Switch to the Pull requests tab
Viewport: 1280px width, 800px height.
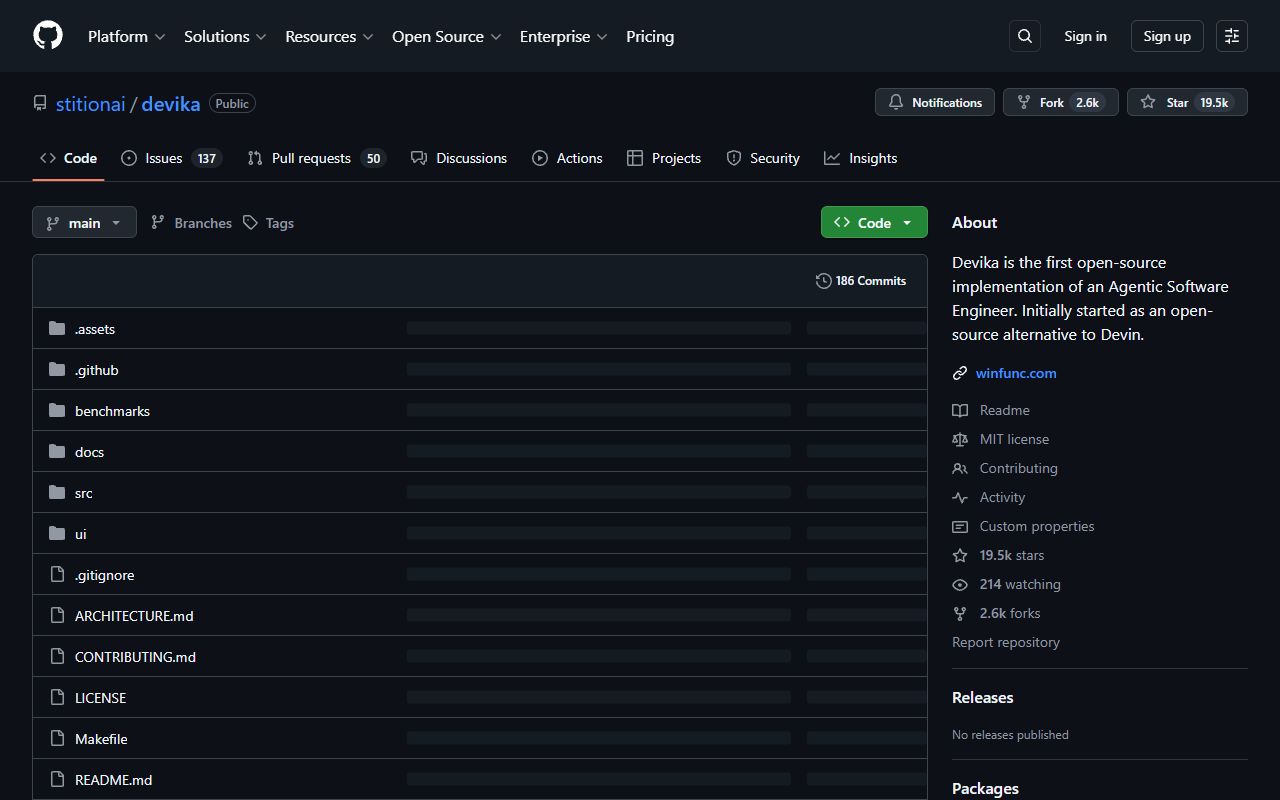tap(315, 158)
